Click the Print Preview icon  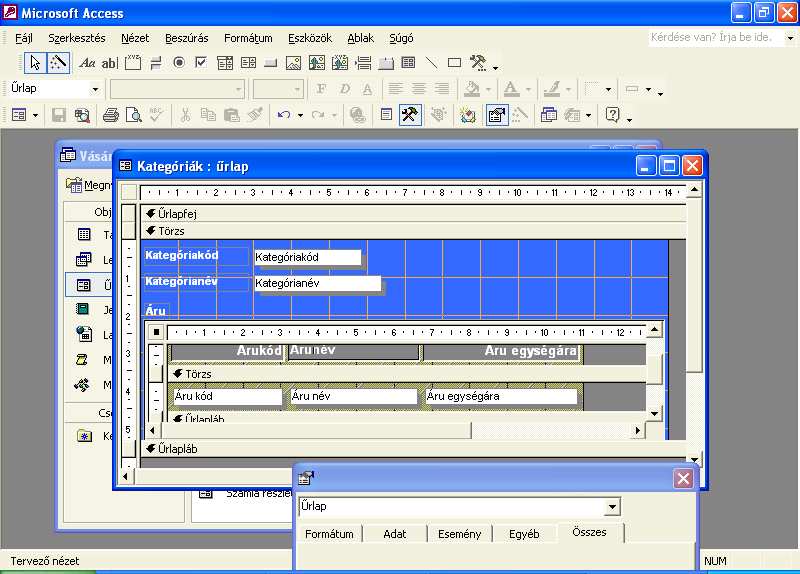(134, 115)
